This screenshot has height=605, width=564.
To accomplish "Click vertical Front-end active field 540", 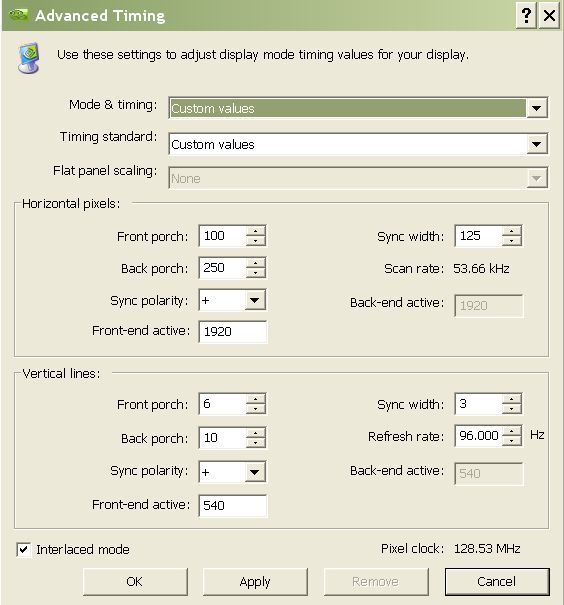I will (233, 505).
